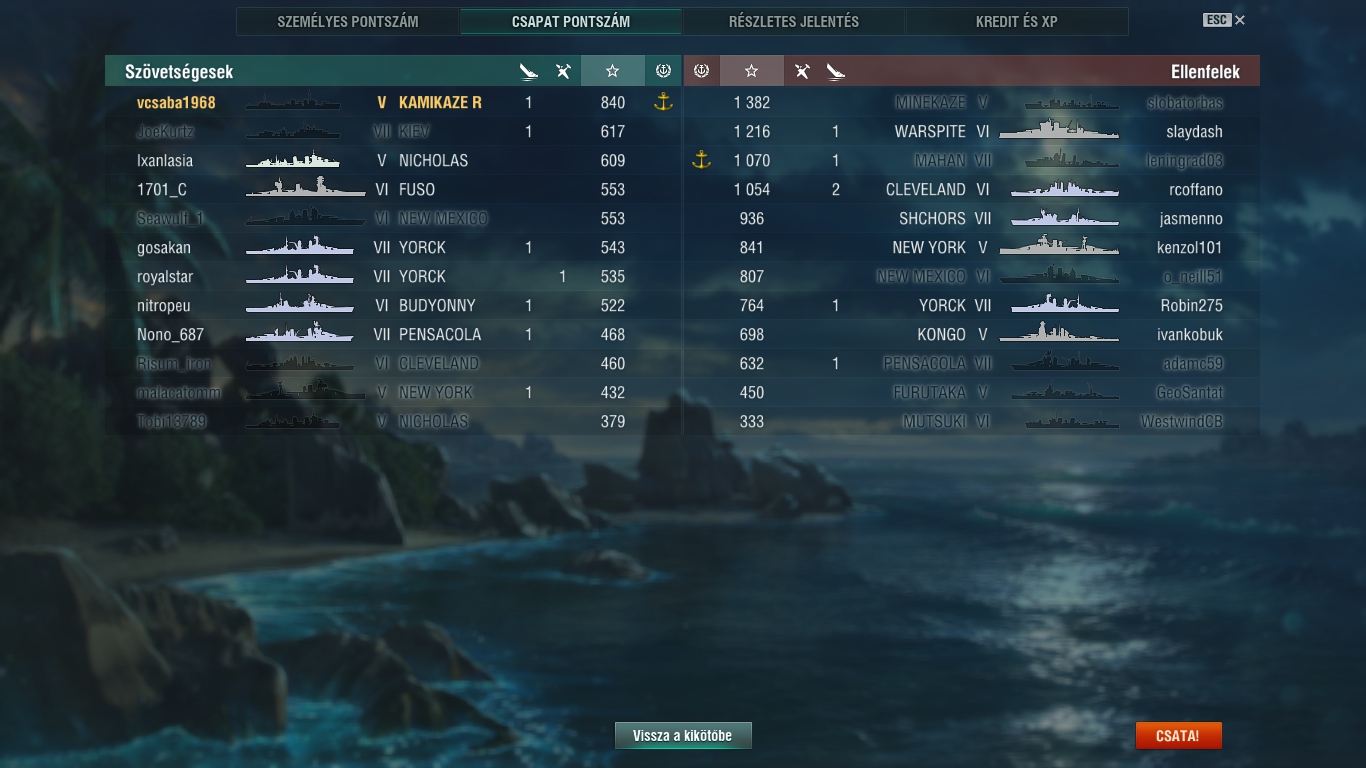Select player row vcsaba1968 Kamikaze R

click(393, 102)
